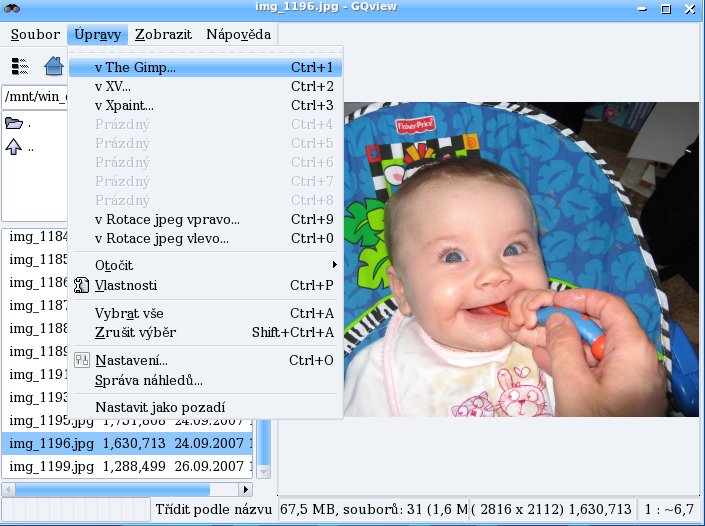Click '67,5 MB, souborů: 31' status text
The width and height of the screenshot is (705, 526).
point(373,509)
